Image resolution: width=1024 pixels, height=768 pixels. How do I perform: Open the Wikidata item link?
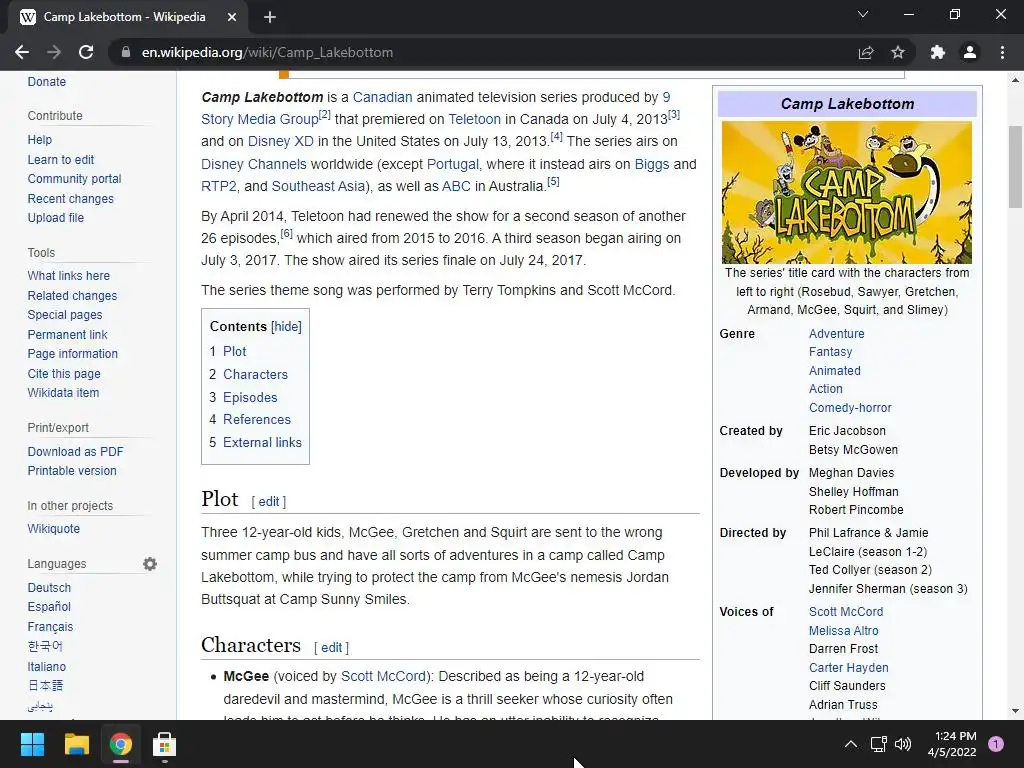tap(63, 392)
